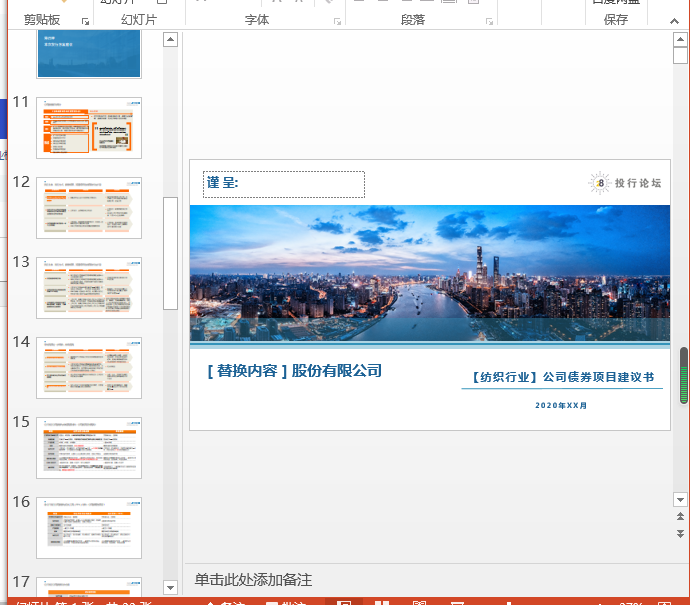690x605 pixels.
Task: Select the [替换内容] 股份有限公司 title text
Action: pyautogui.click(x=294, y=371)
